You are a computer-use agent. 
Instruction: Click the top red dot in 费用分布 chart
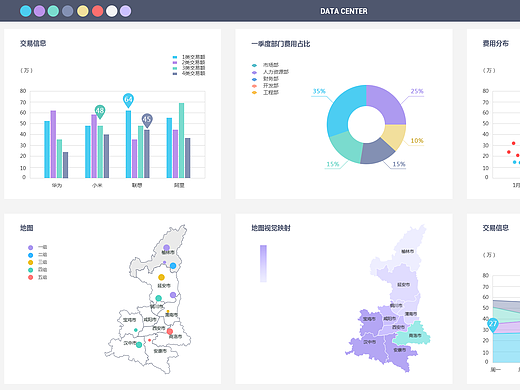click(514, 143)
